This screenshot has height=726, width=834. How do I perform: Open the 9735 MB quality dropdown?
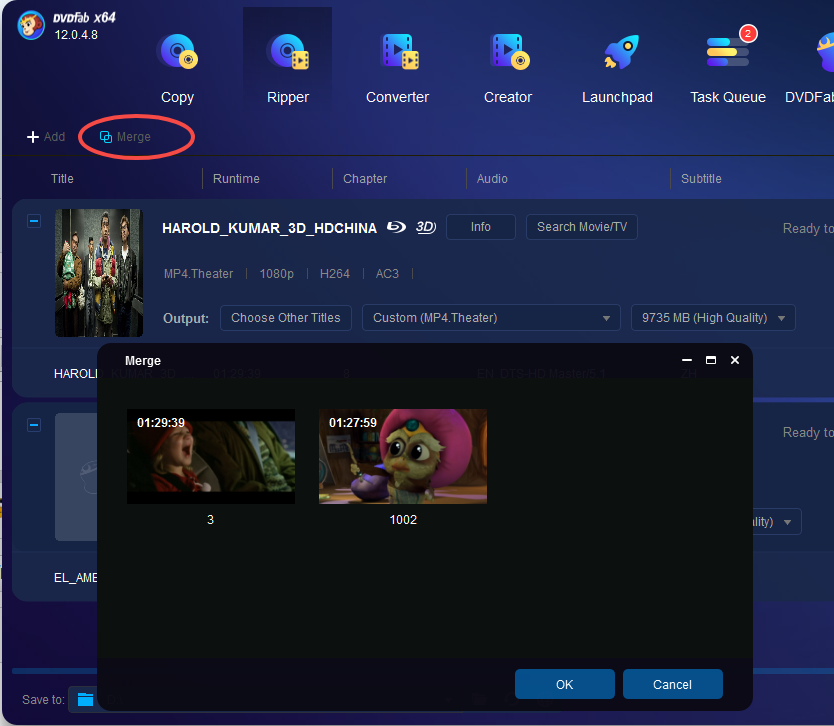coord(713,318)
